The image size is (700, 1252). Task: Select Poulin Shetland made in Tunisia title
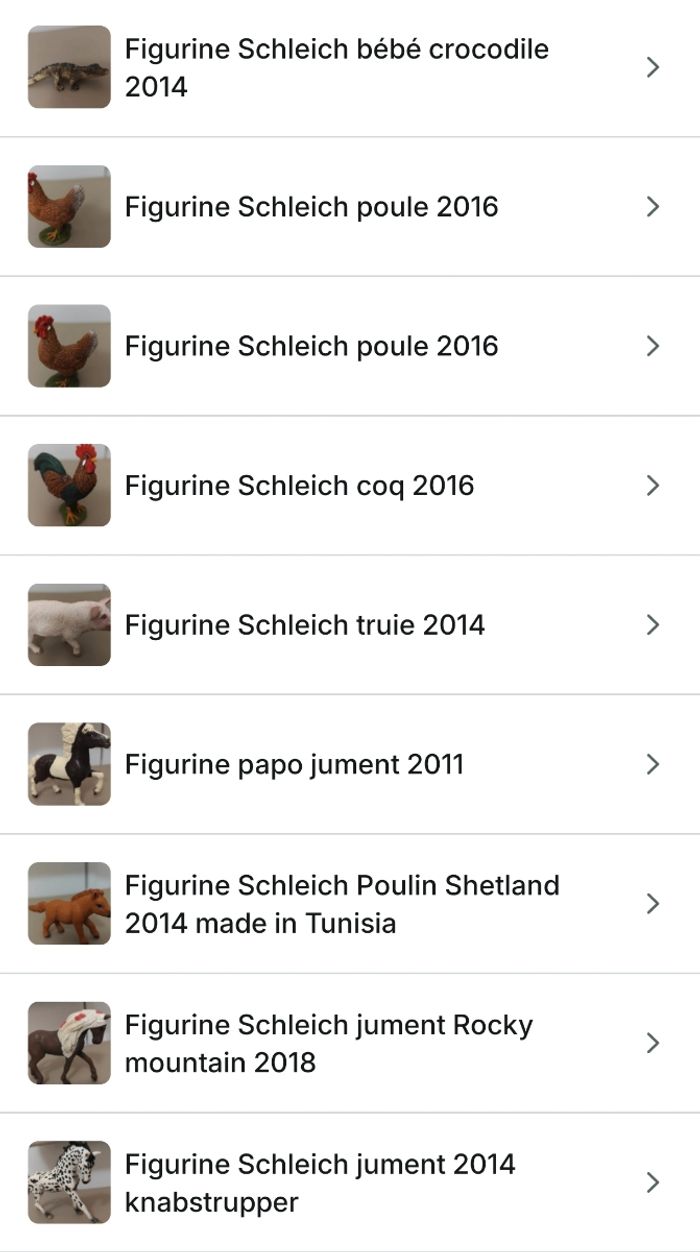[341, 903]
